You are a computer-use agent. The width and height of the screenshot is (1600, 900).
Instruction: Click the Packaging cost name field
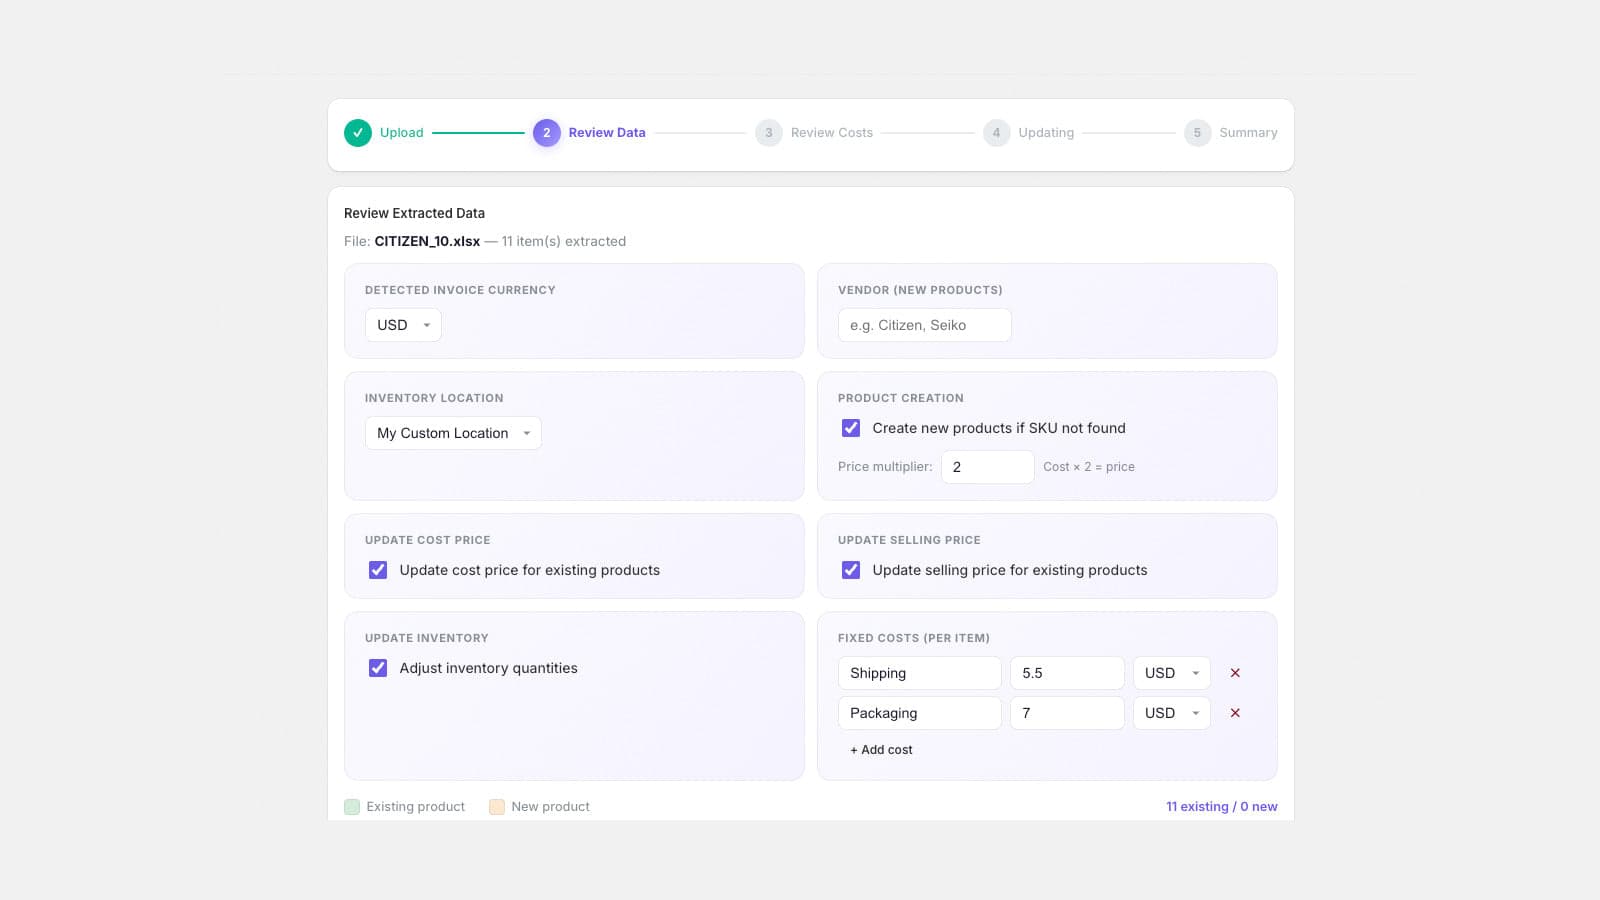coord(919,713)
